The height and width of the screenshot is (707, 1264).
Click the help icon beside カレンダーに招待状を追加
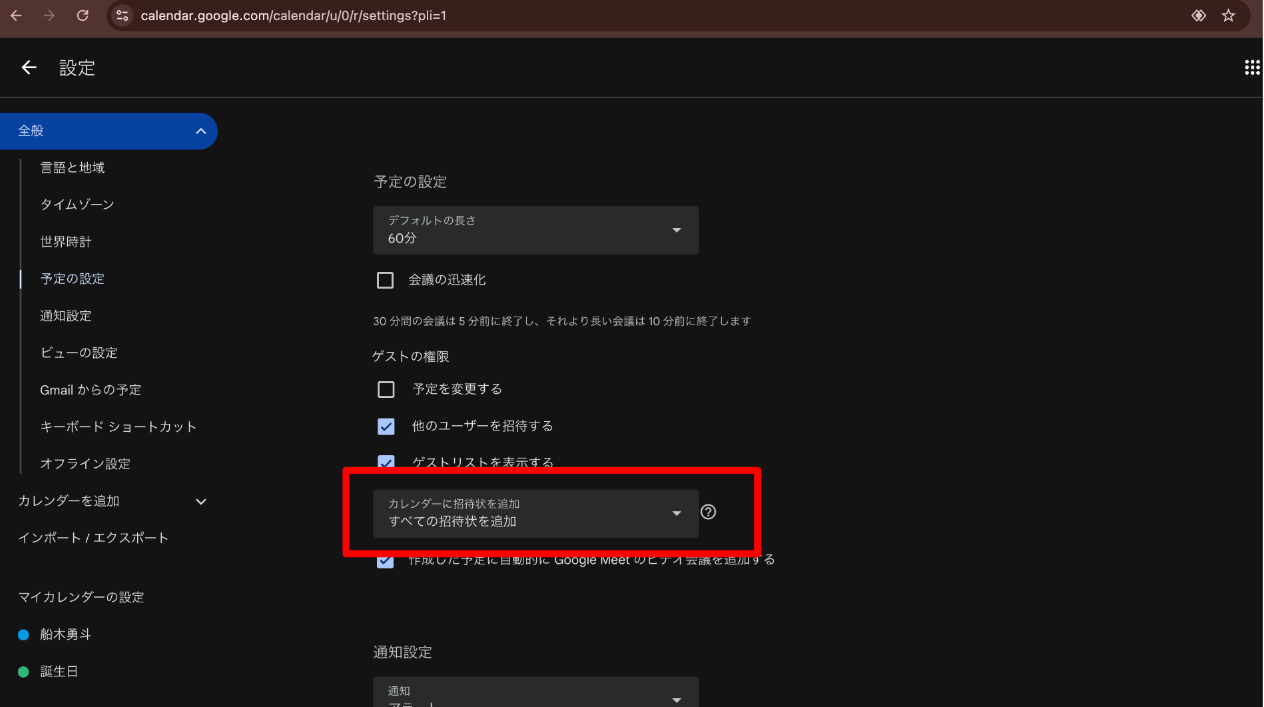pyautogui.click(x=708, y=512)
